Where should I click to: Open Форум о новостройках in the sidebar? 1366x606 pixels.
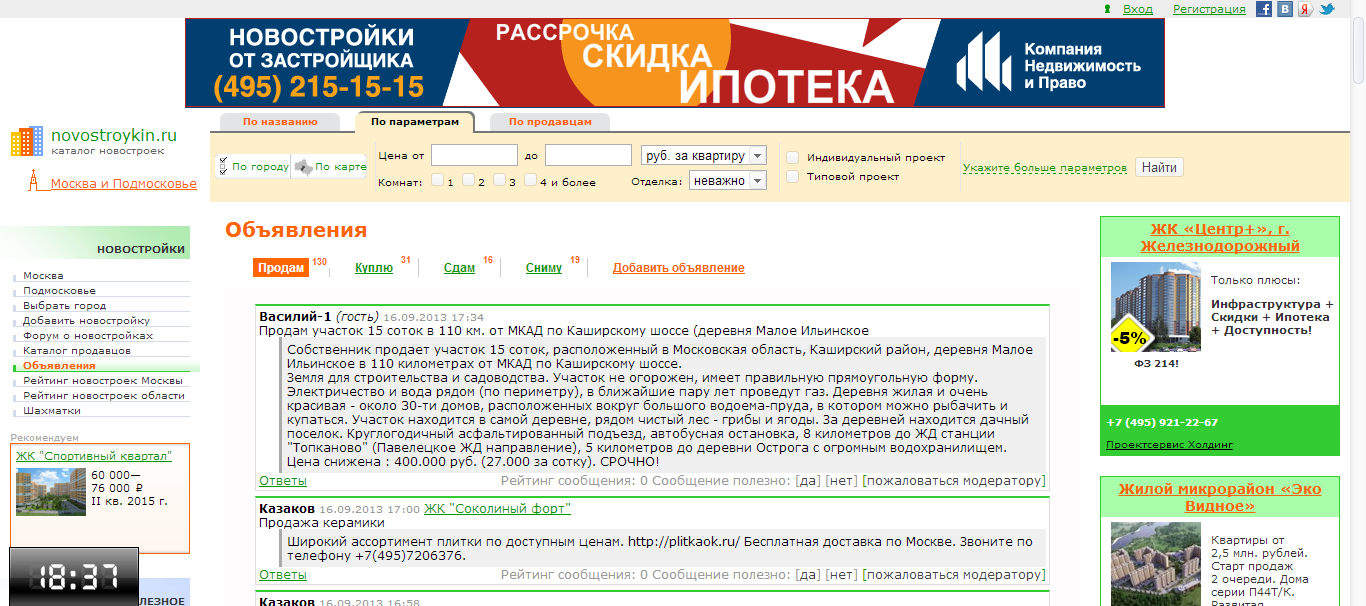pos(88,336)
